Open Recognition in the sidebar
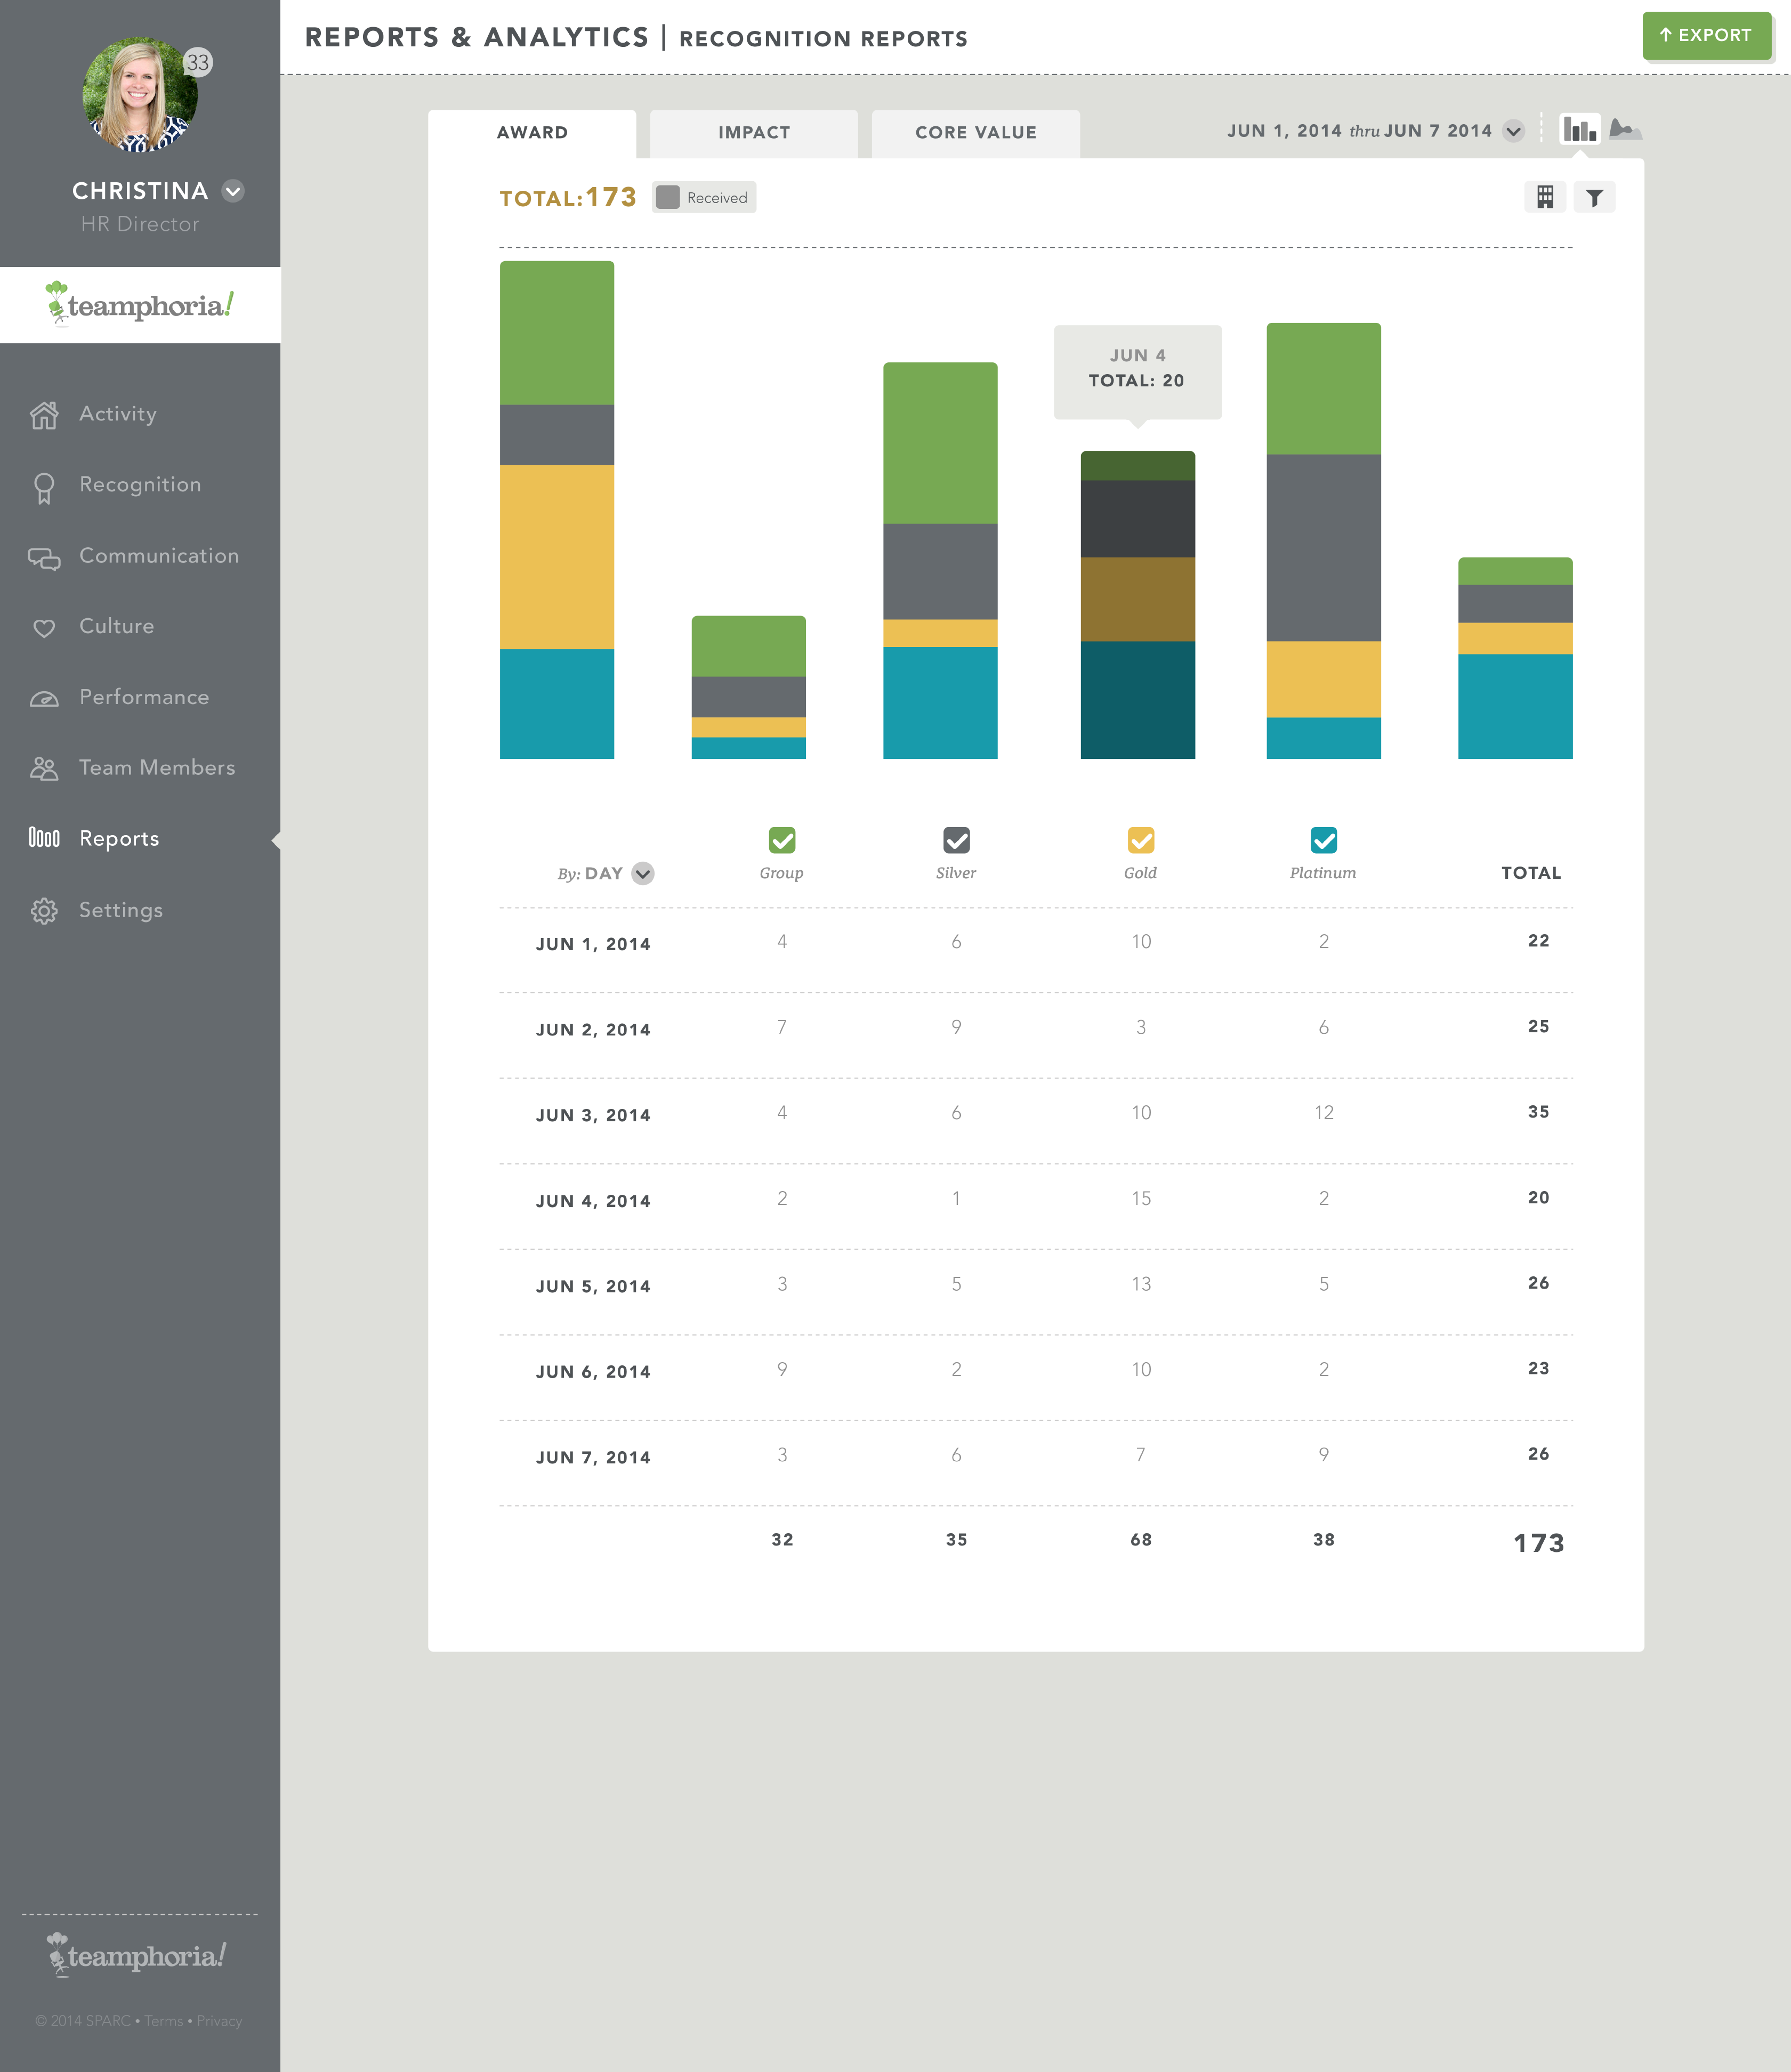 coord(139,485)
